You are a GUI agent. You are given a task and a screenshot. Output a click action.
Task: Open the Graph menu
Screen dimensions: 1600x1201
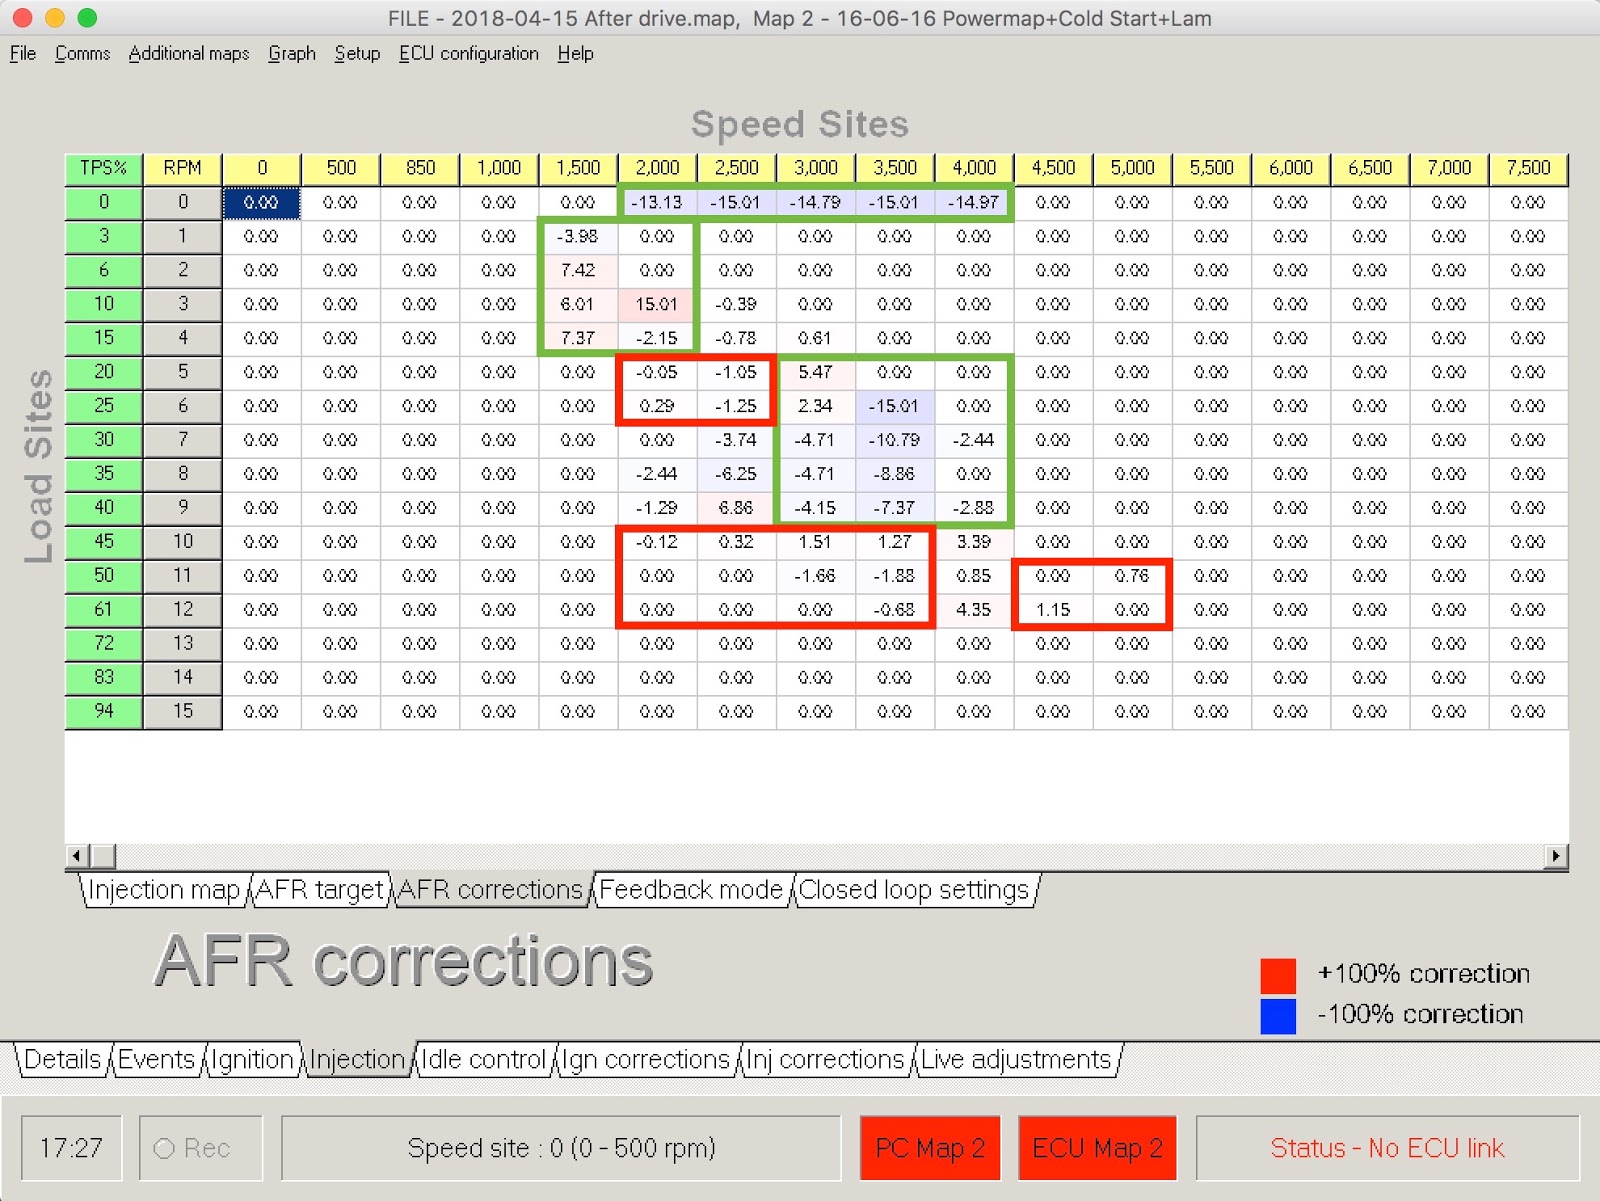(291, 53)
